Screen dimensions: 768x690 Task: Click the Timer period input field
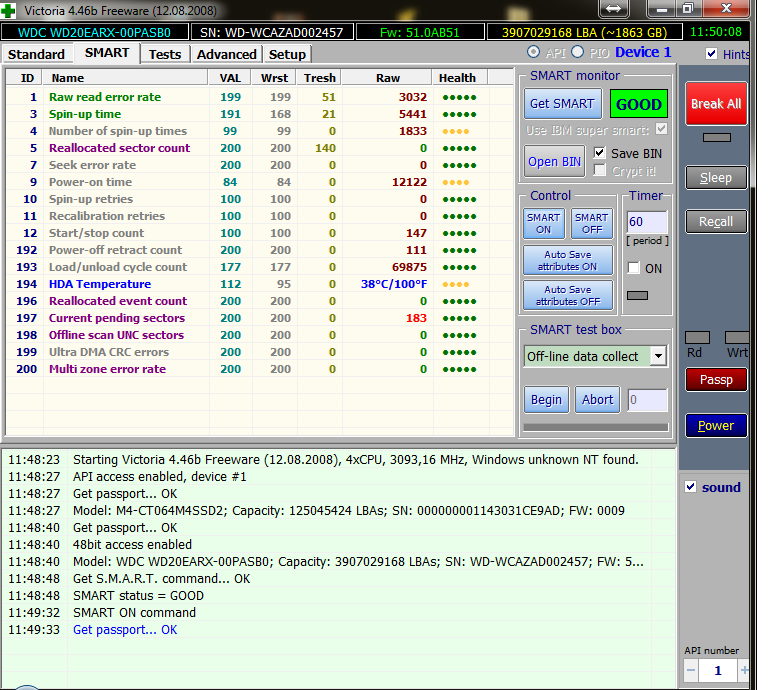[x=647, y=222]
